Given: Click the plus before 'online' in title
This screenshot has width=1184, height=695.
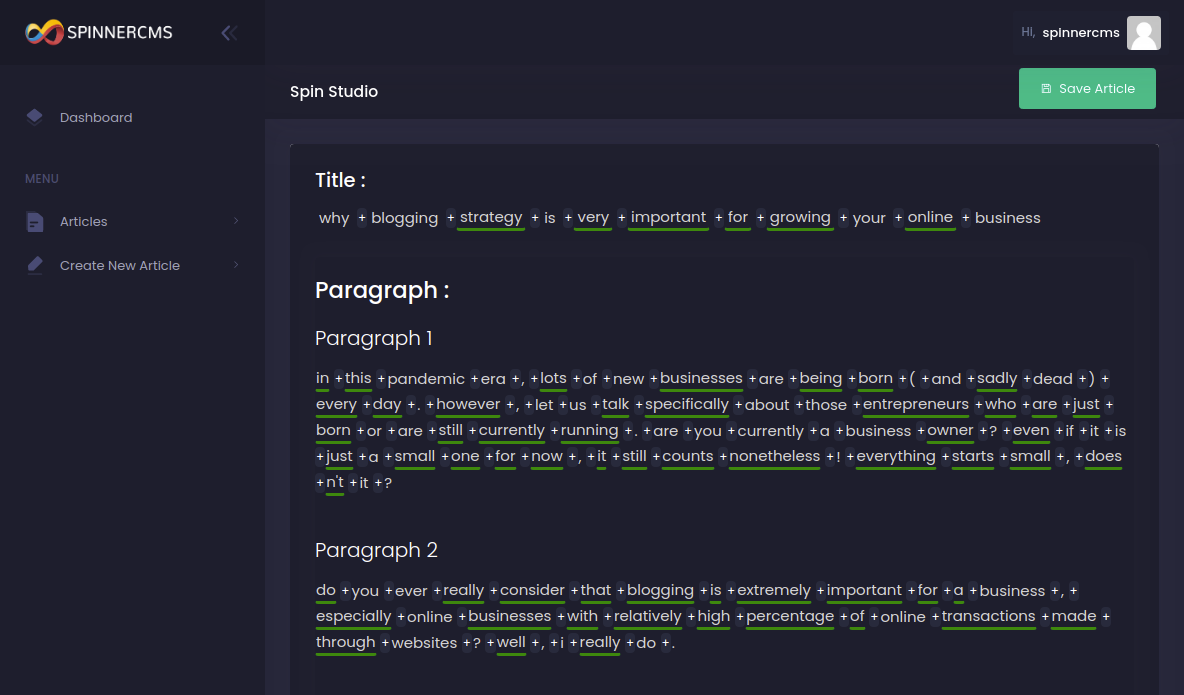Looking at the screenshot, I should (x=898, y=218).
